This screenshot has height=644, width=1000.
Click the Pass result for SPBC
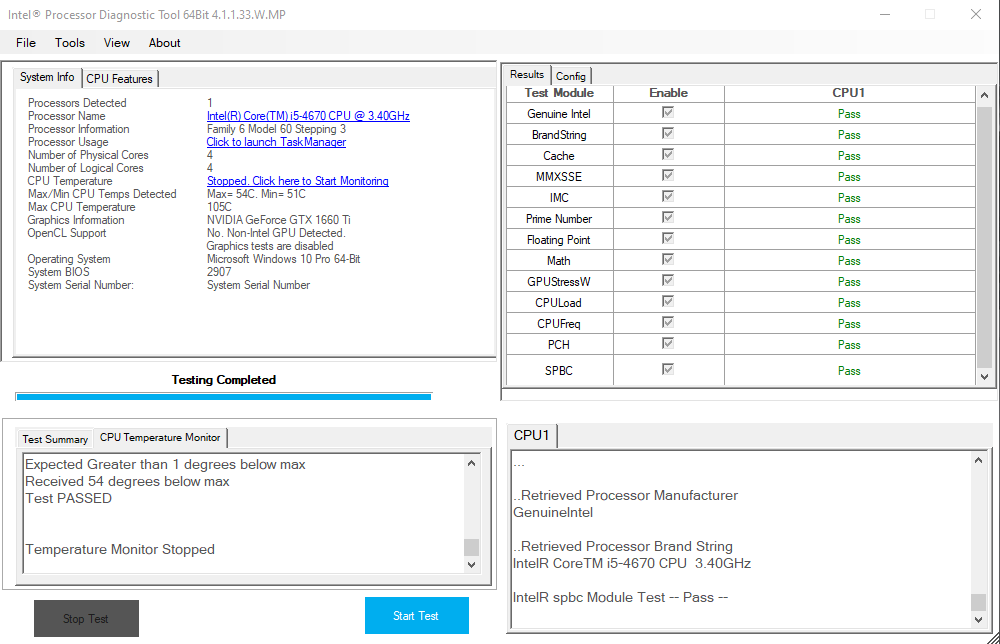[849, 371]
